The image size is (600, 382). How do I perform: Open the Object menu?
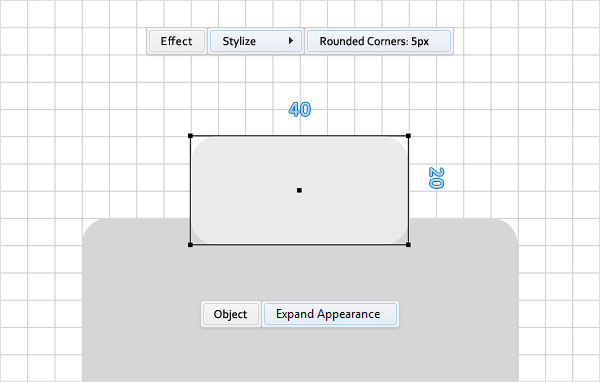[230, 314]
